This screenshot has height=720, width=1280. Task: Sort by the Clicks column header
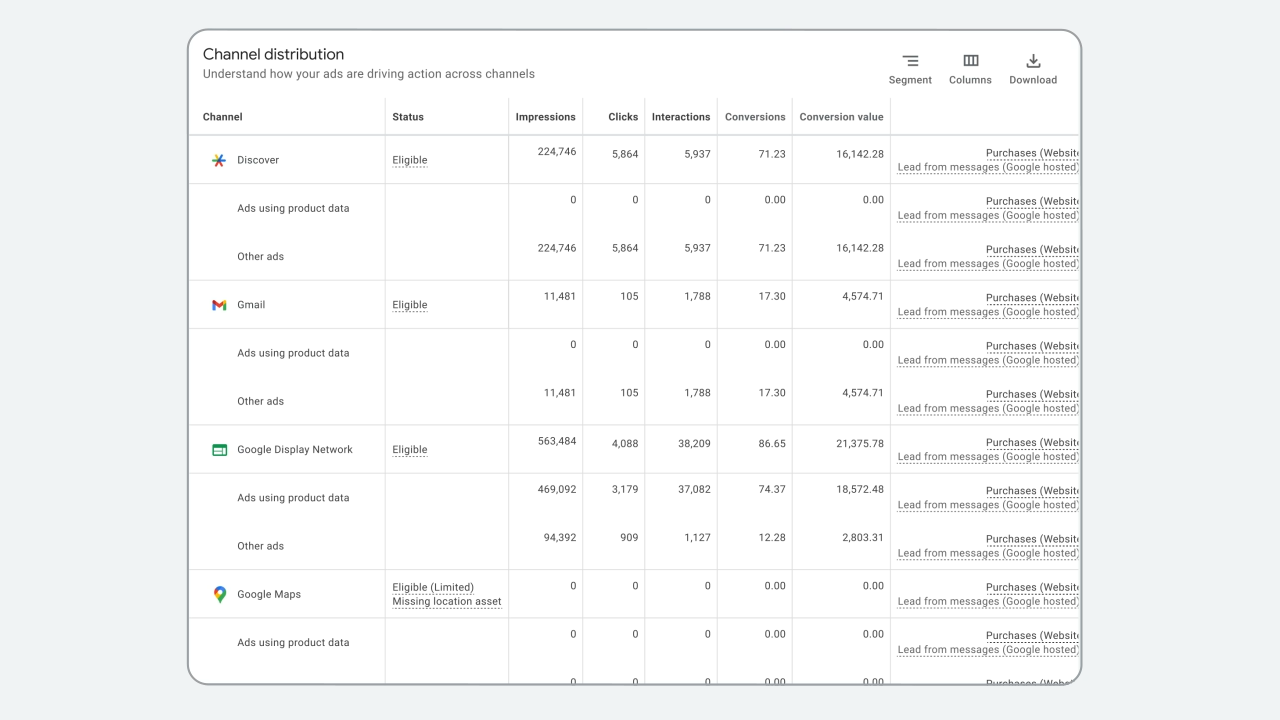(x=622, y=117)
